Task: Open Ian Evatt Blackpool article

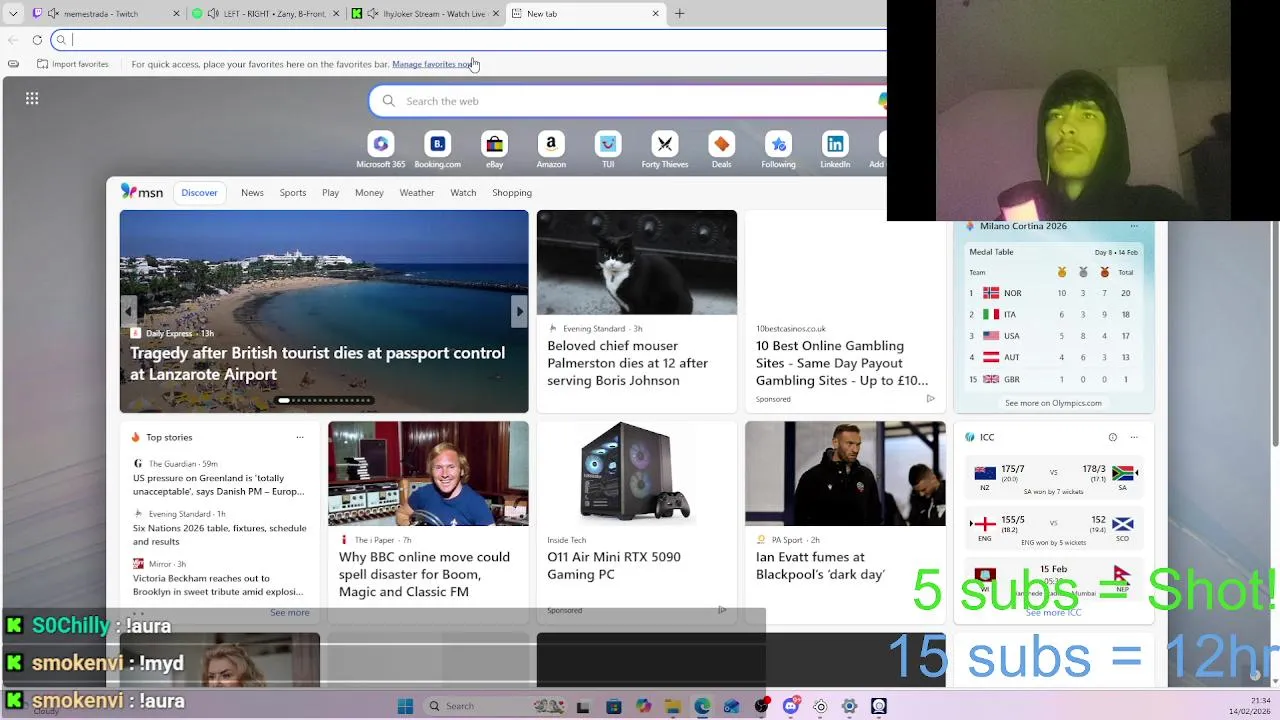Action: (x=820, y=565)
